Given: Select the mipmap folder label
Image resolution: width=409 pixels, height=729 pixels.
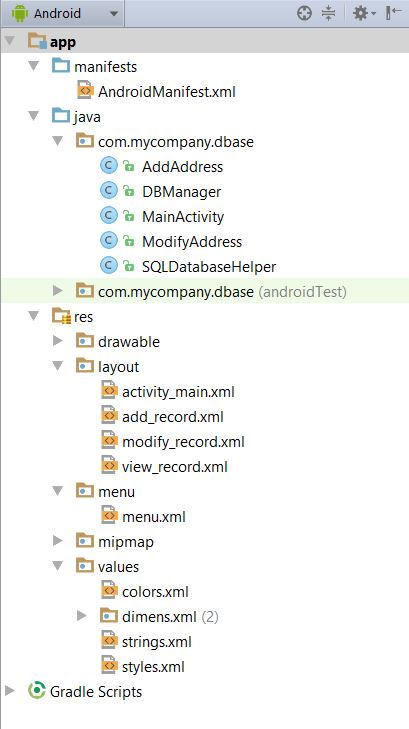Looking at the screenshot, I should (125, 542).
